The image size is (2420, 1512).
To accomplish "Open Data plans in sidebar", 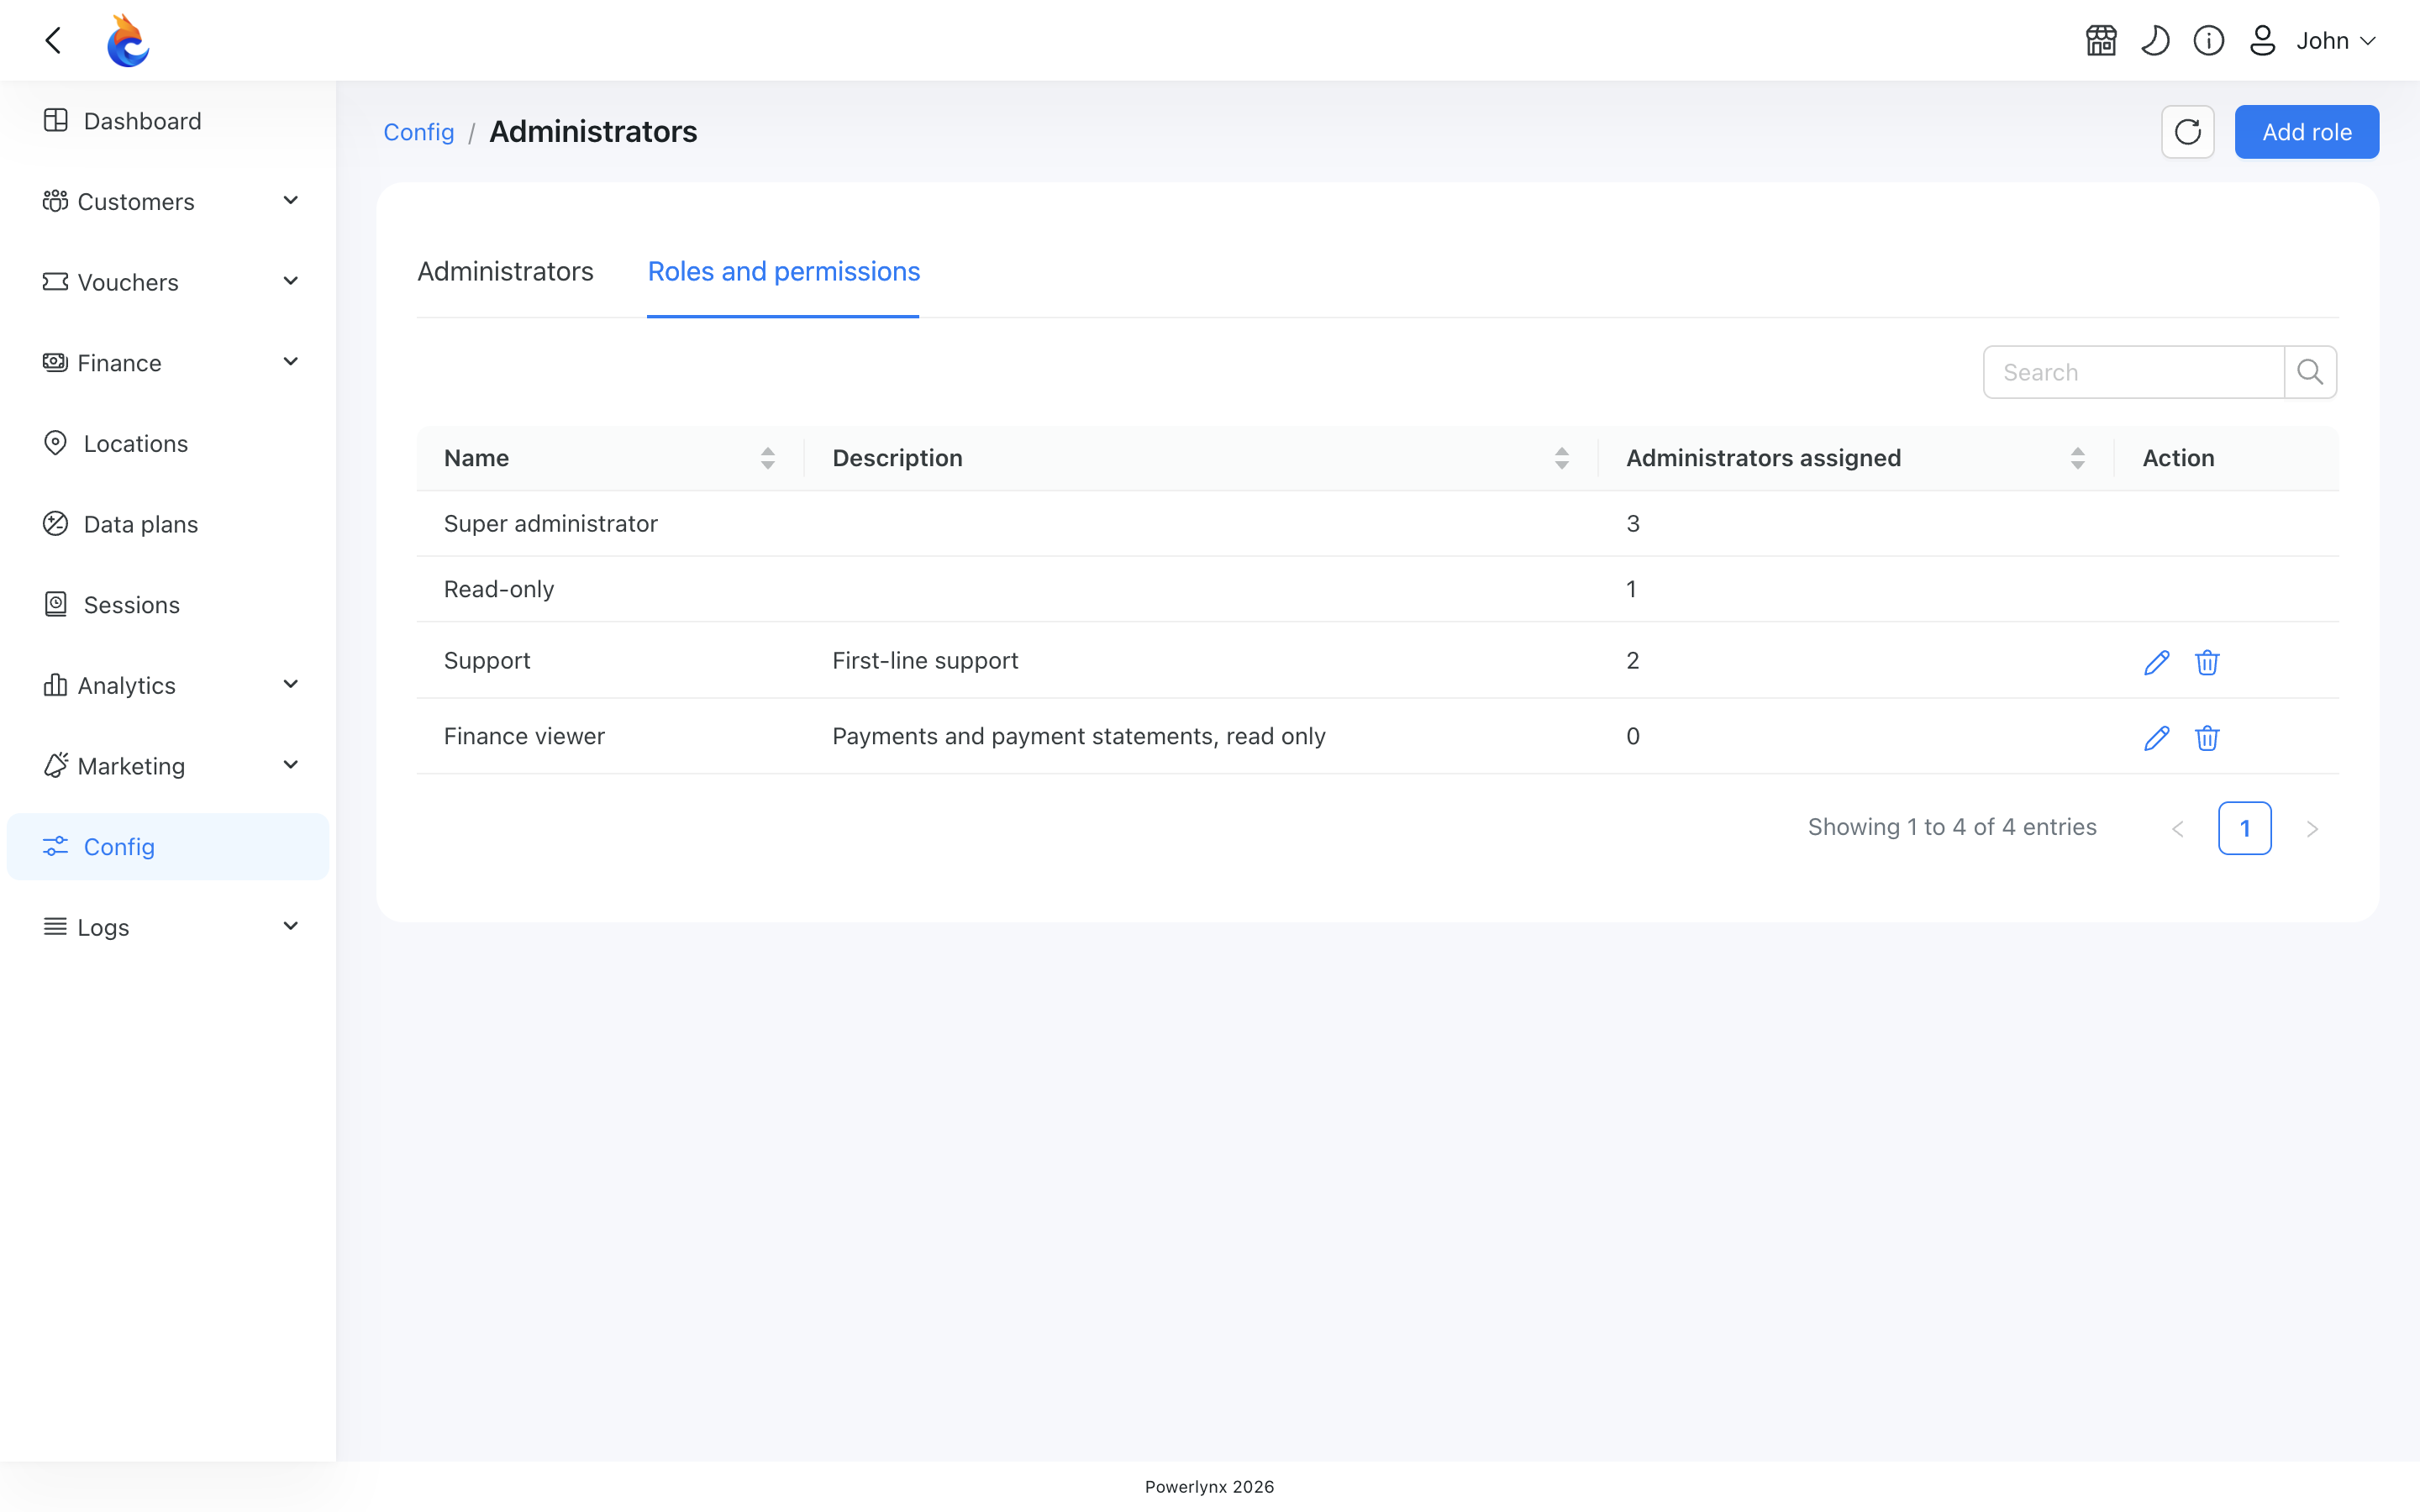I will point(168,524).
